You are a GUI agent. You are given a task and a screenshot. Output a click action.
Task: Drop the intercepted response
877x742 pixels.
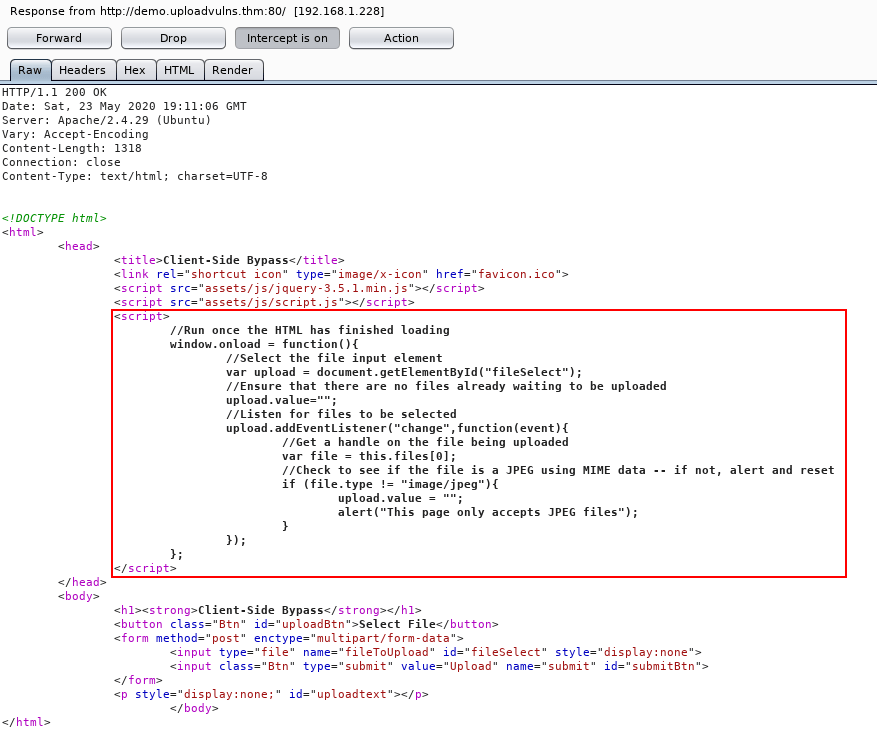coord(173,38)
